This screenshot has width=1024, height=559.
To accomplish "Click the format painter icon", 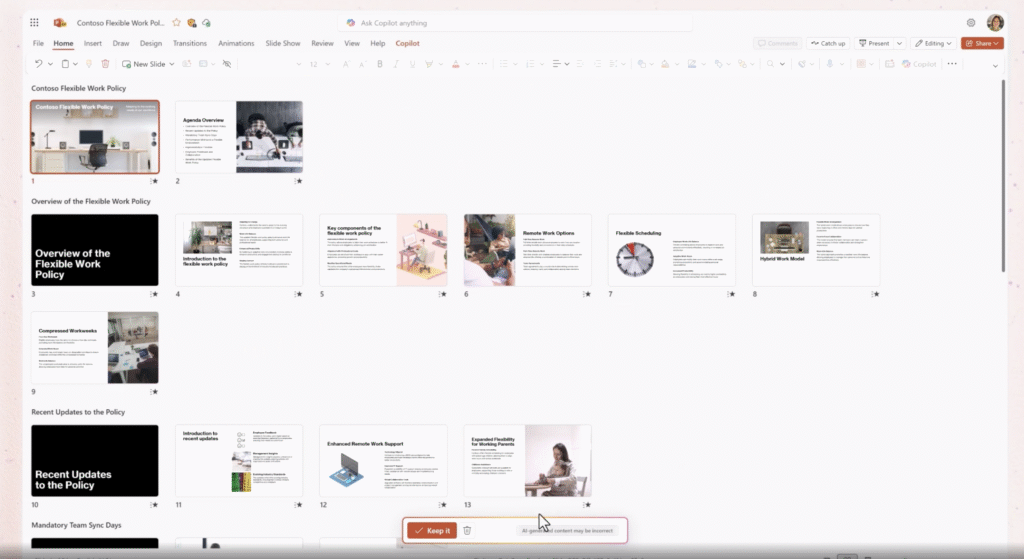I will tap(89, 64).
